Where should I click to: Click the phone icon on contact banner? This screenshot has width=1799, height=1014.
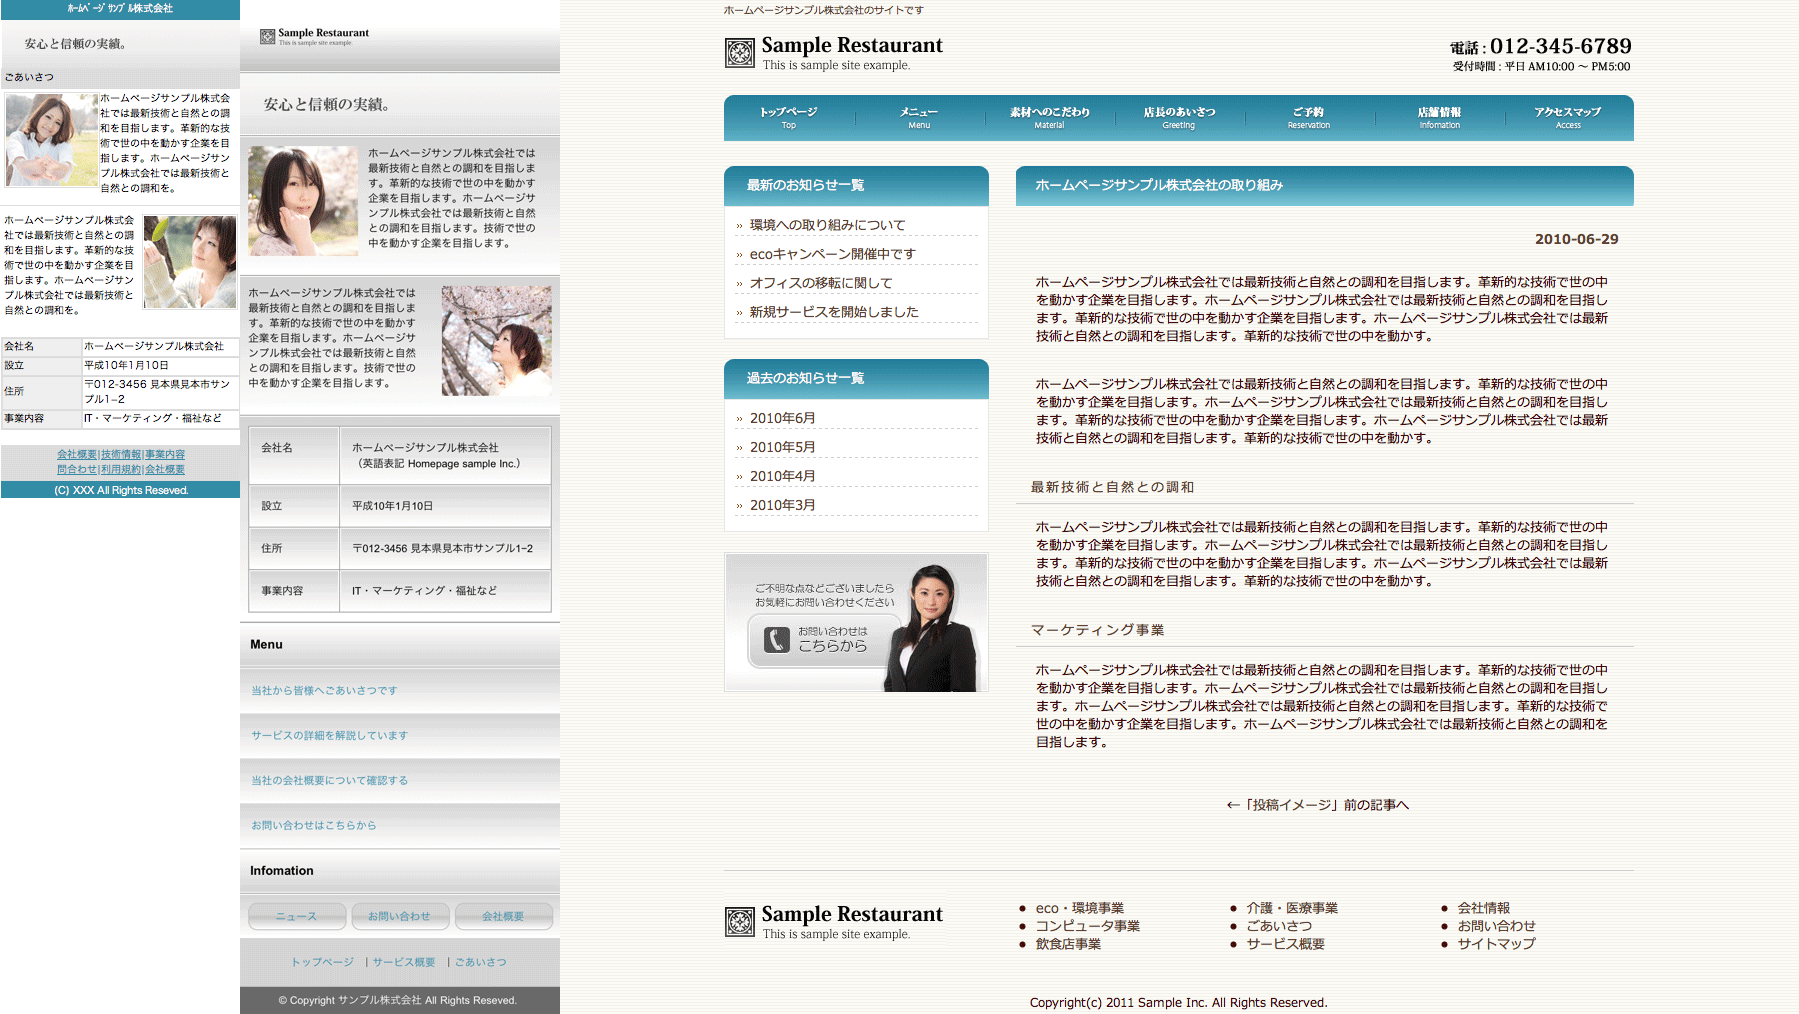coord(777,640)
